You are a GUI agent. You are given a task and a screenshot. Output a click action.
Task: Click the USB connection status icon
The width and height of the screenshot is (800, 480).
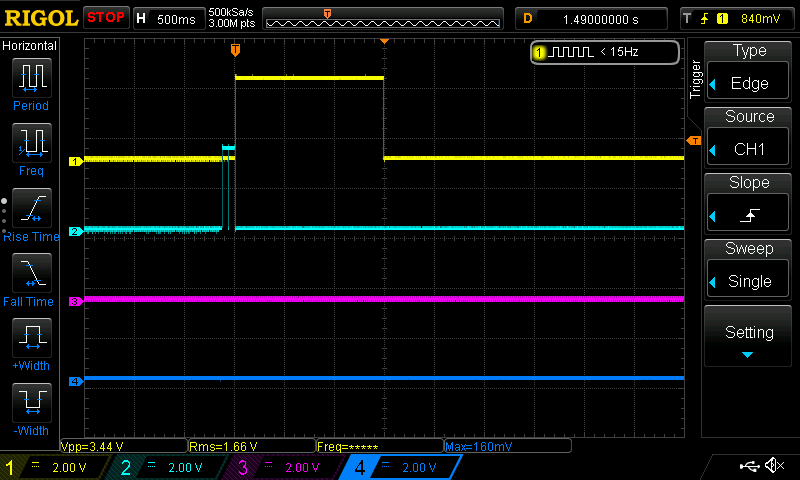[748, 466]
